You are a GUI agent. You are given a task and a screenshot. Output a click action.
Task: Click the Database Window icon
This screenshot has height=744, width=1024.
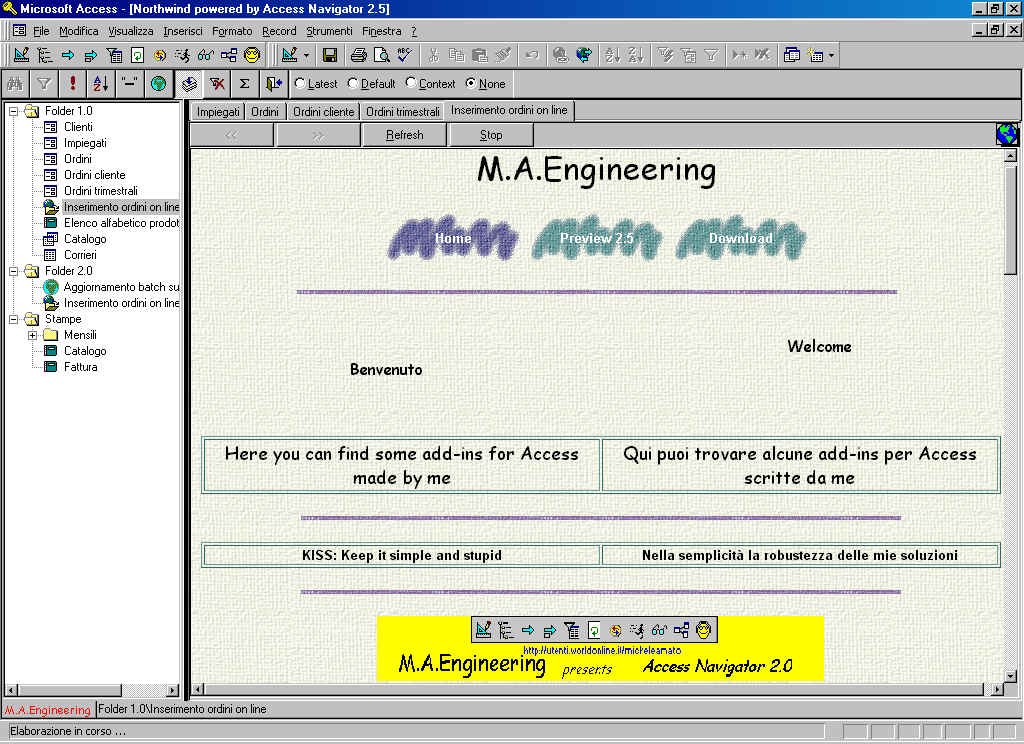(792, 55)
